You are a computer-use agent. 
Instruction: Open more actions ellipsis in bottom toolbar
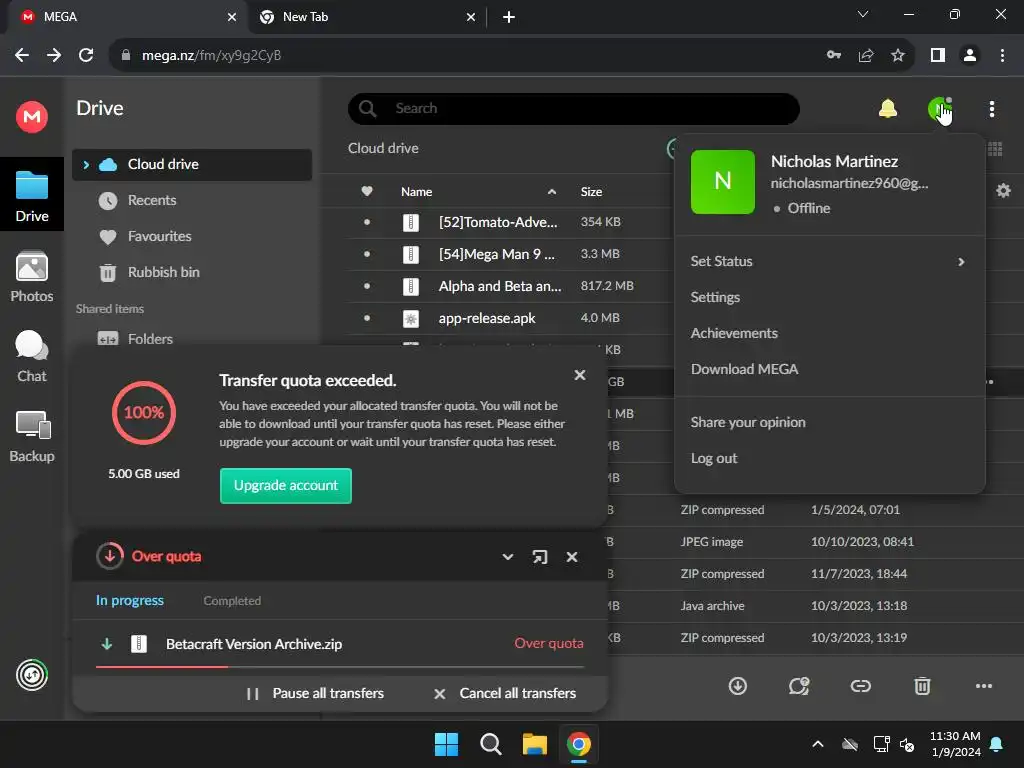coord(984,686)
